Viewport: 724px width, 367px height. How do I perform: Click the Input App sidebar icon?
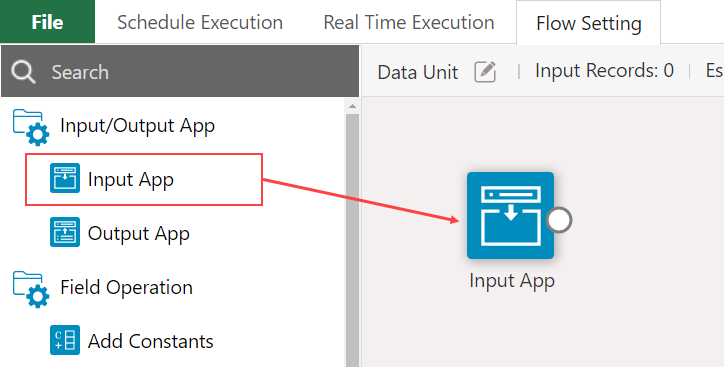point(65,178)
